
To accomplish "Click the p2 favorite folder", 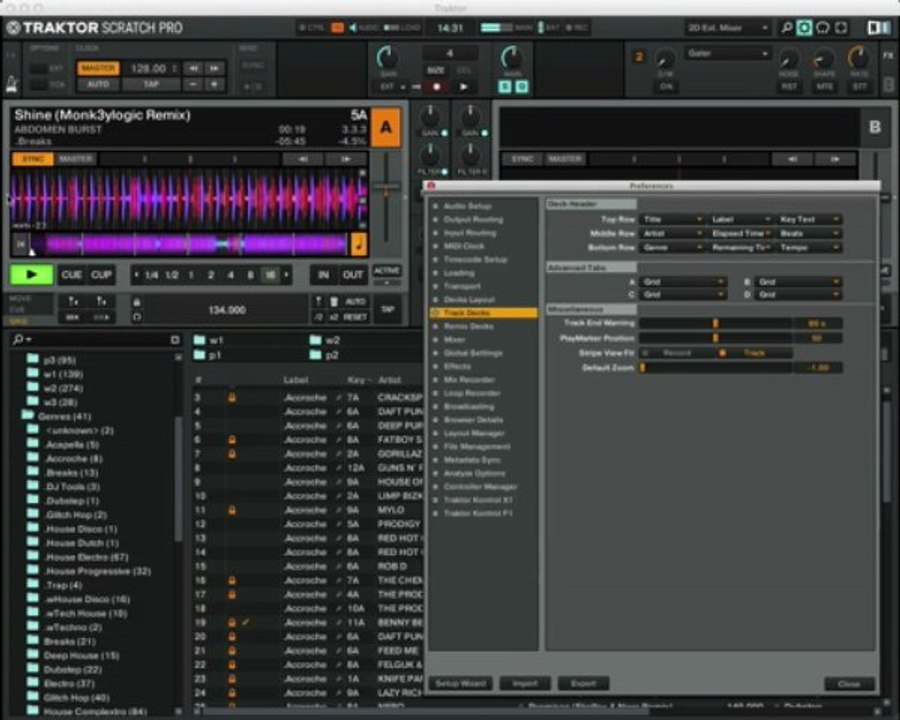I will pos(325,355).
